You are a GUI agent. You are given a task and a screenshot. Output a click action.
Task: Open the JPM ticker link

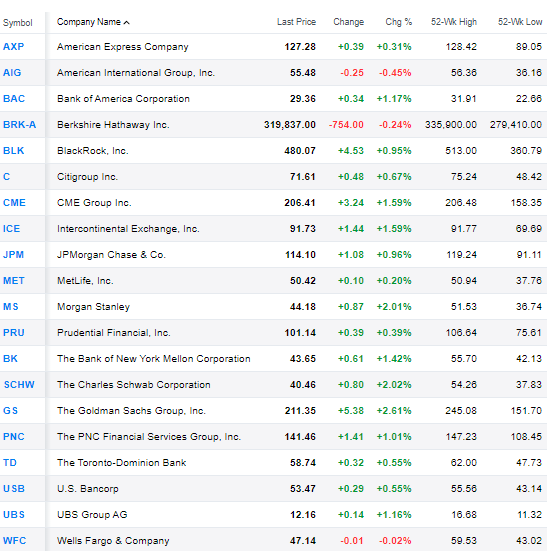[13, 254]
